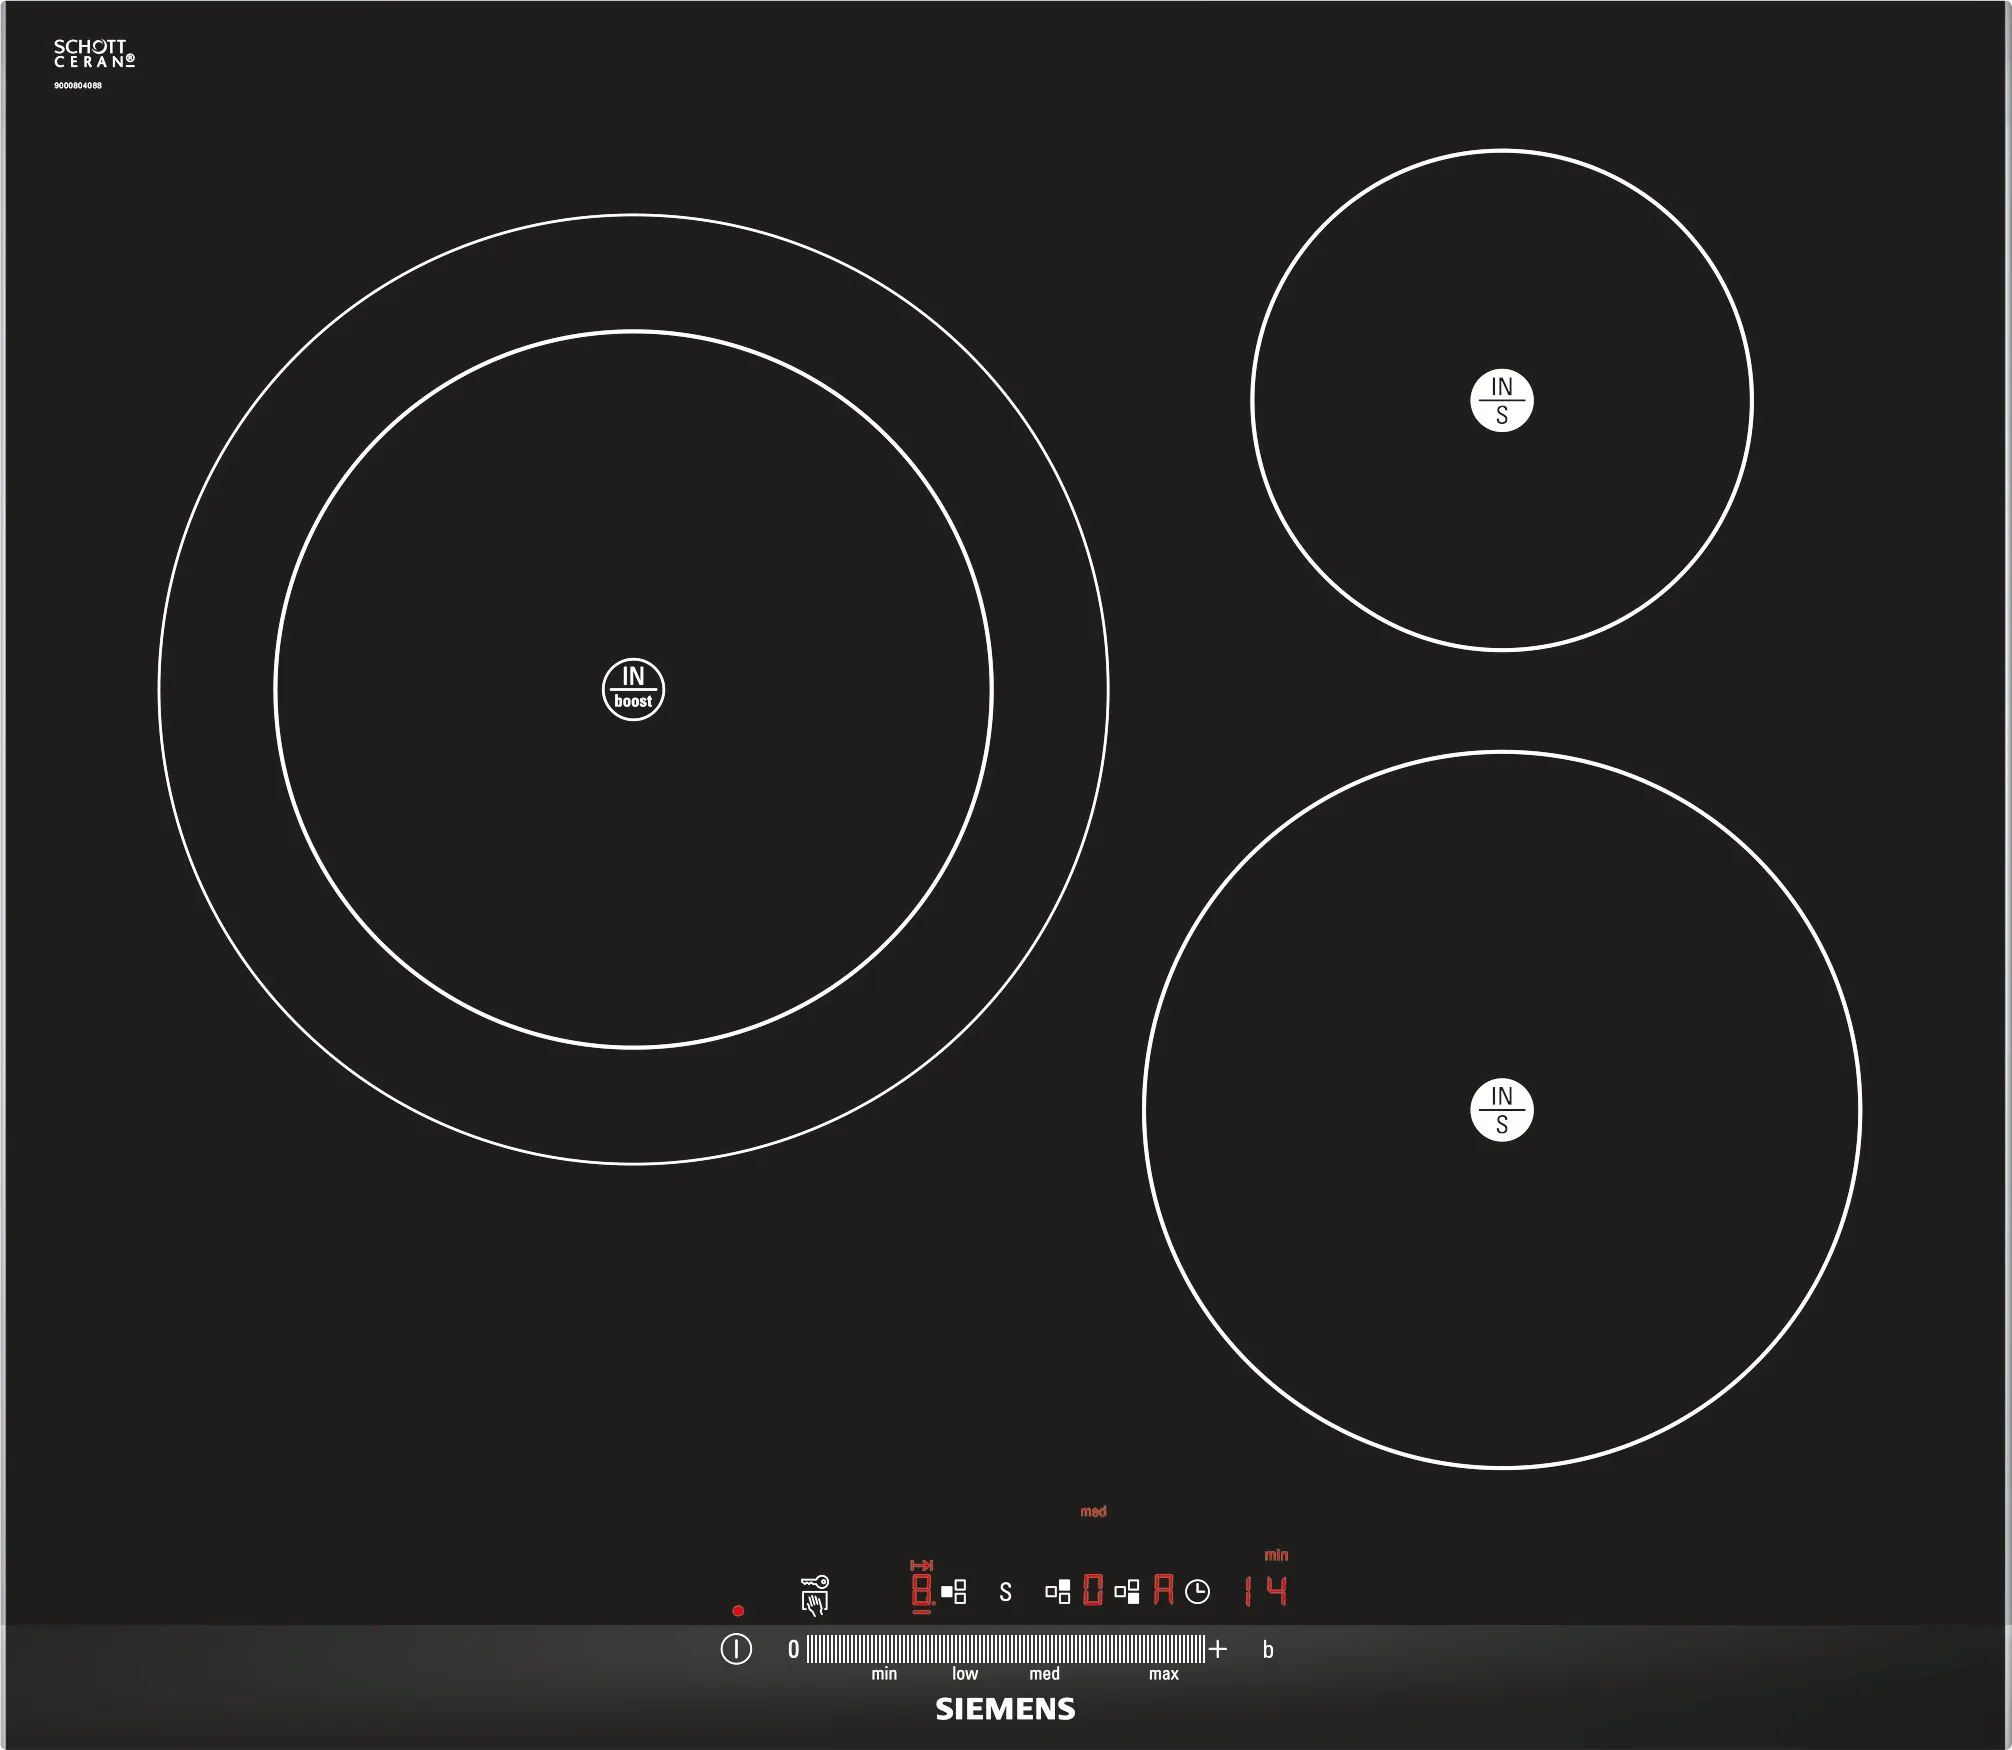Tap the child lock key-and-hand icon
This screenshot has width=2012, height=1750.
pyautogui.click(x=815, y=1594)
